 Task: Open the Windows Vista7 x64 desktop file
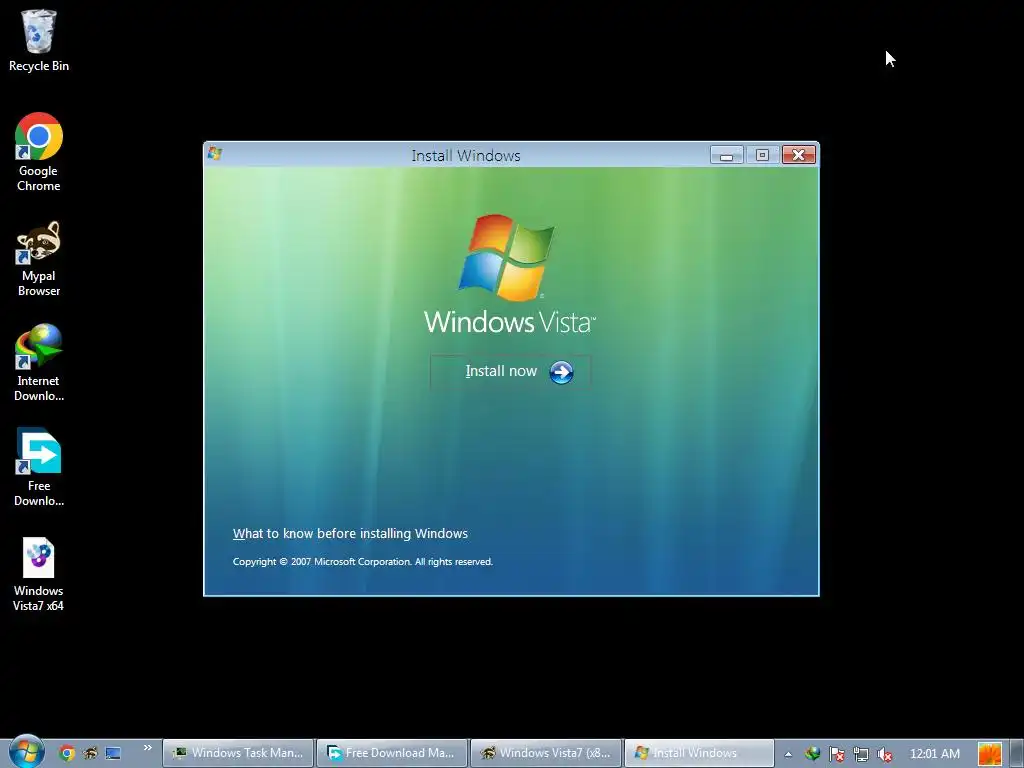39,575
